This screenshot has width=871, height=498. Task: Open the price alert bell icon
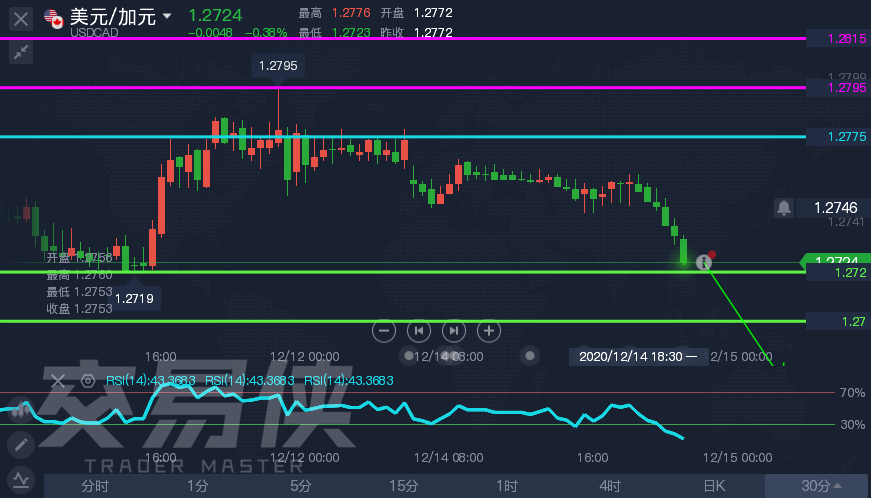click(783, 208)
